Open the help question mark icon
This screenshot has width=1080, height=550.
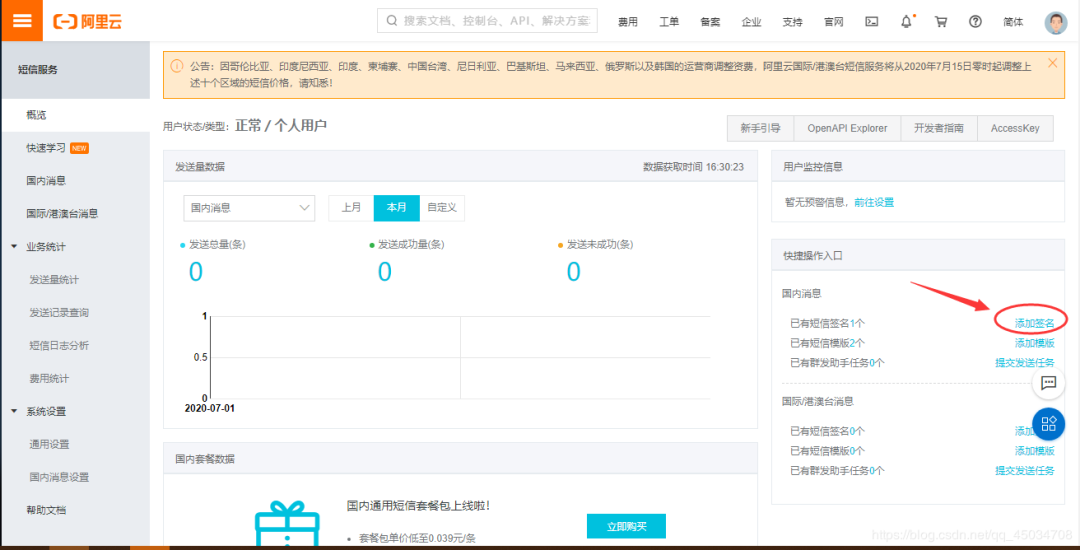tap(975, 21)
